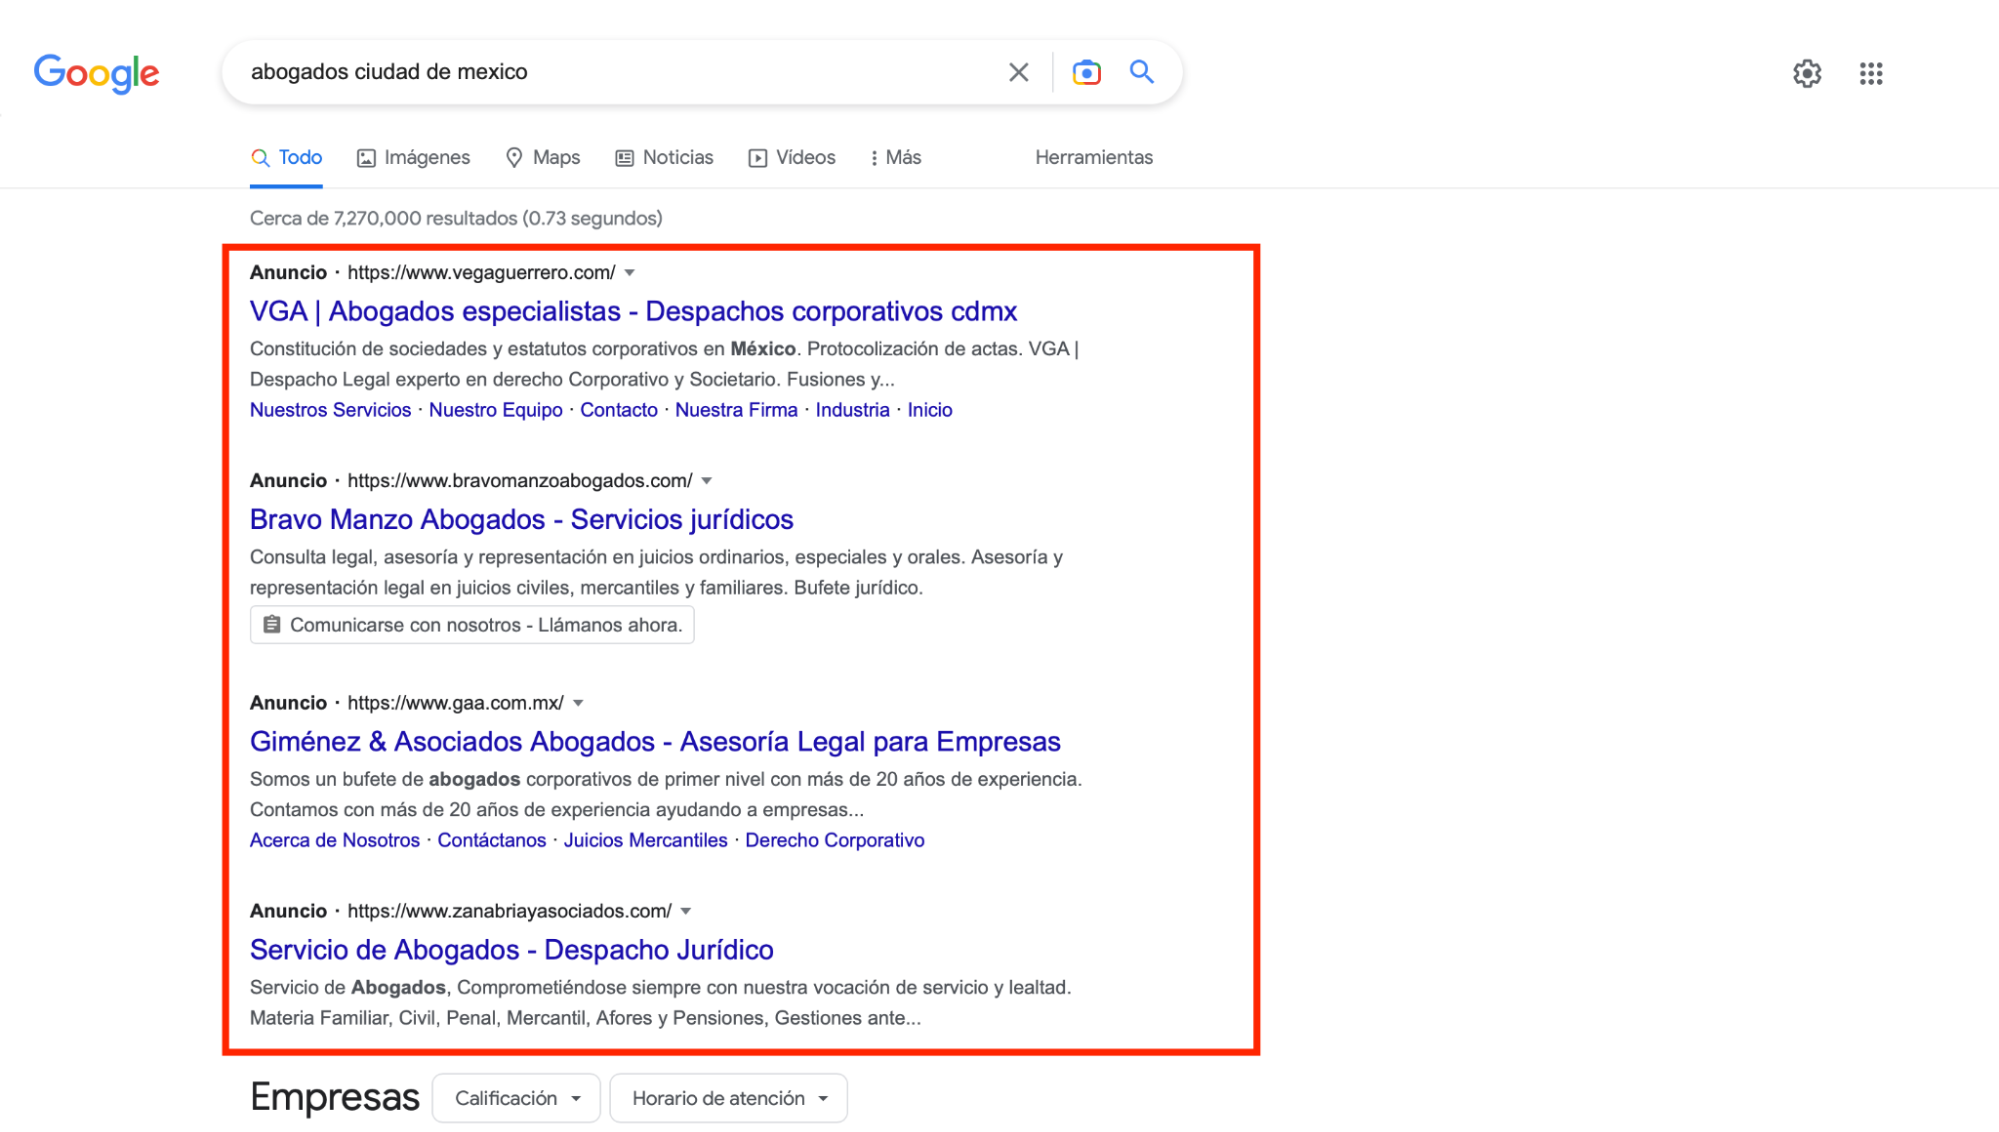
Task: Switch to the Maps tab
Action: [542, 158]
